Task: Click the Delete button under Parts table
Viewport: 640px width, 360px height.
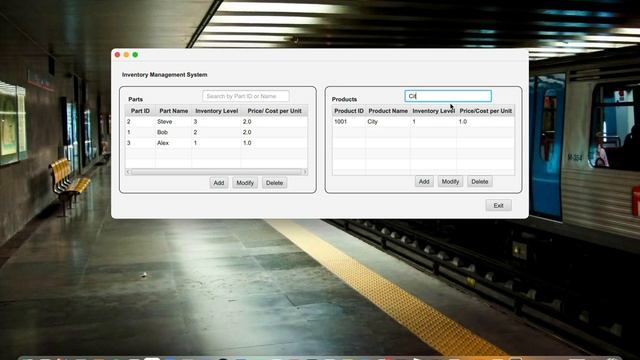Action: pyautogui.click(x=274, y=183)
